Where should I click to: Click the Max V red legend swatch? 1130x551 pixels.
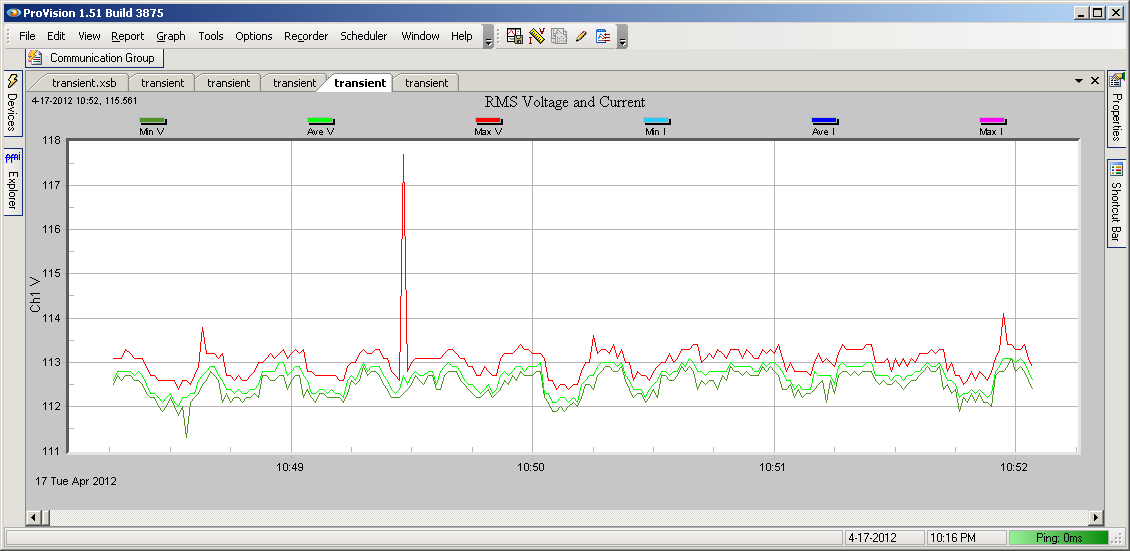(489, 122)
